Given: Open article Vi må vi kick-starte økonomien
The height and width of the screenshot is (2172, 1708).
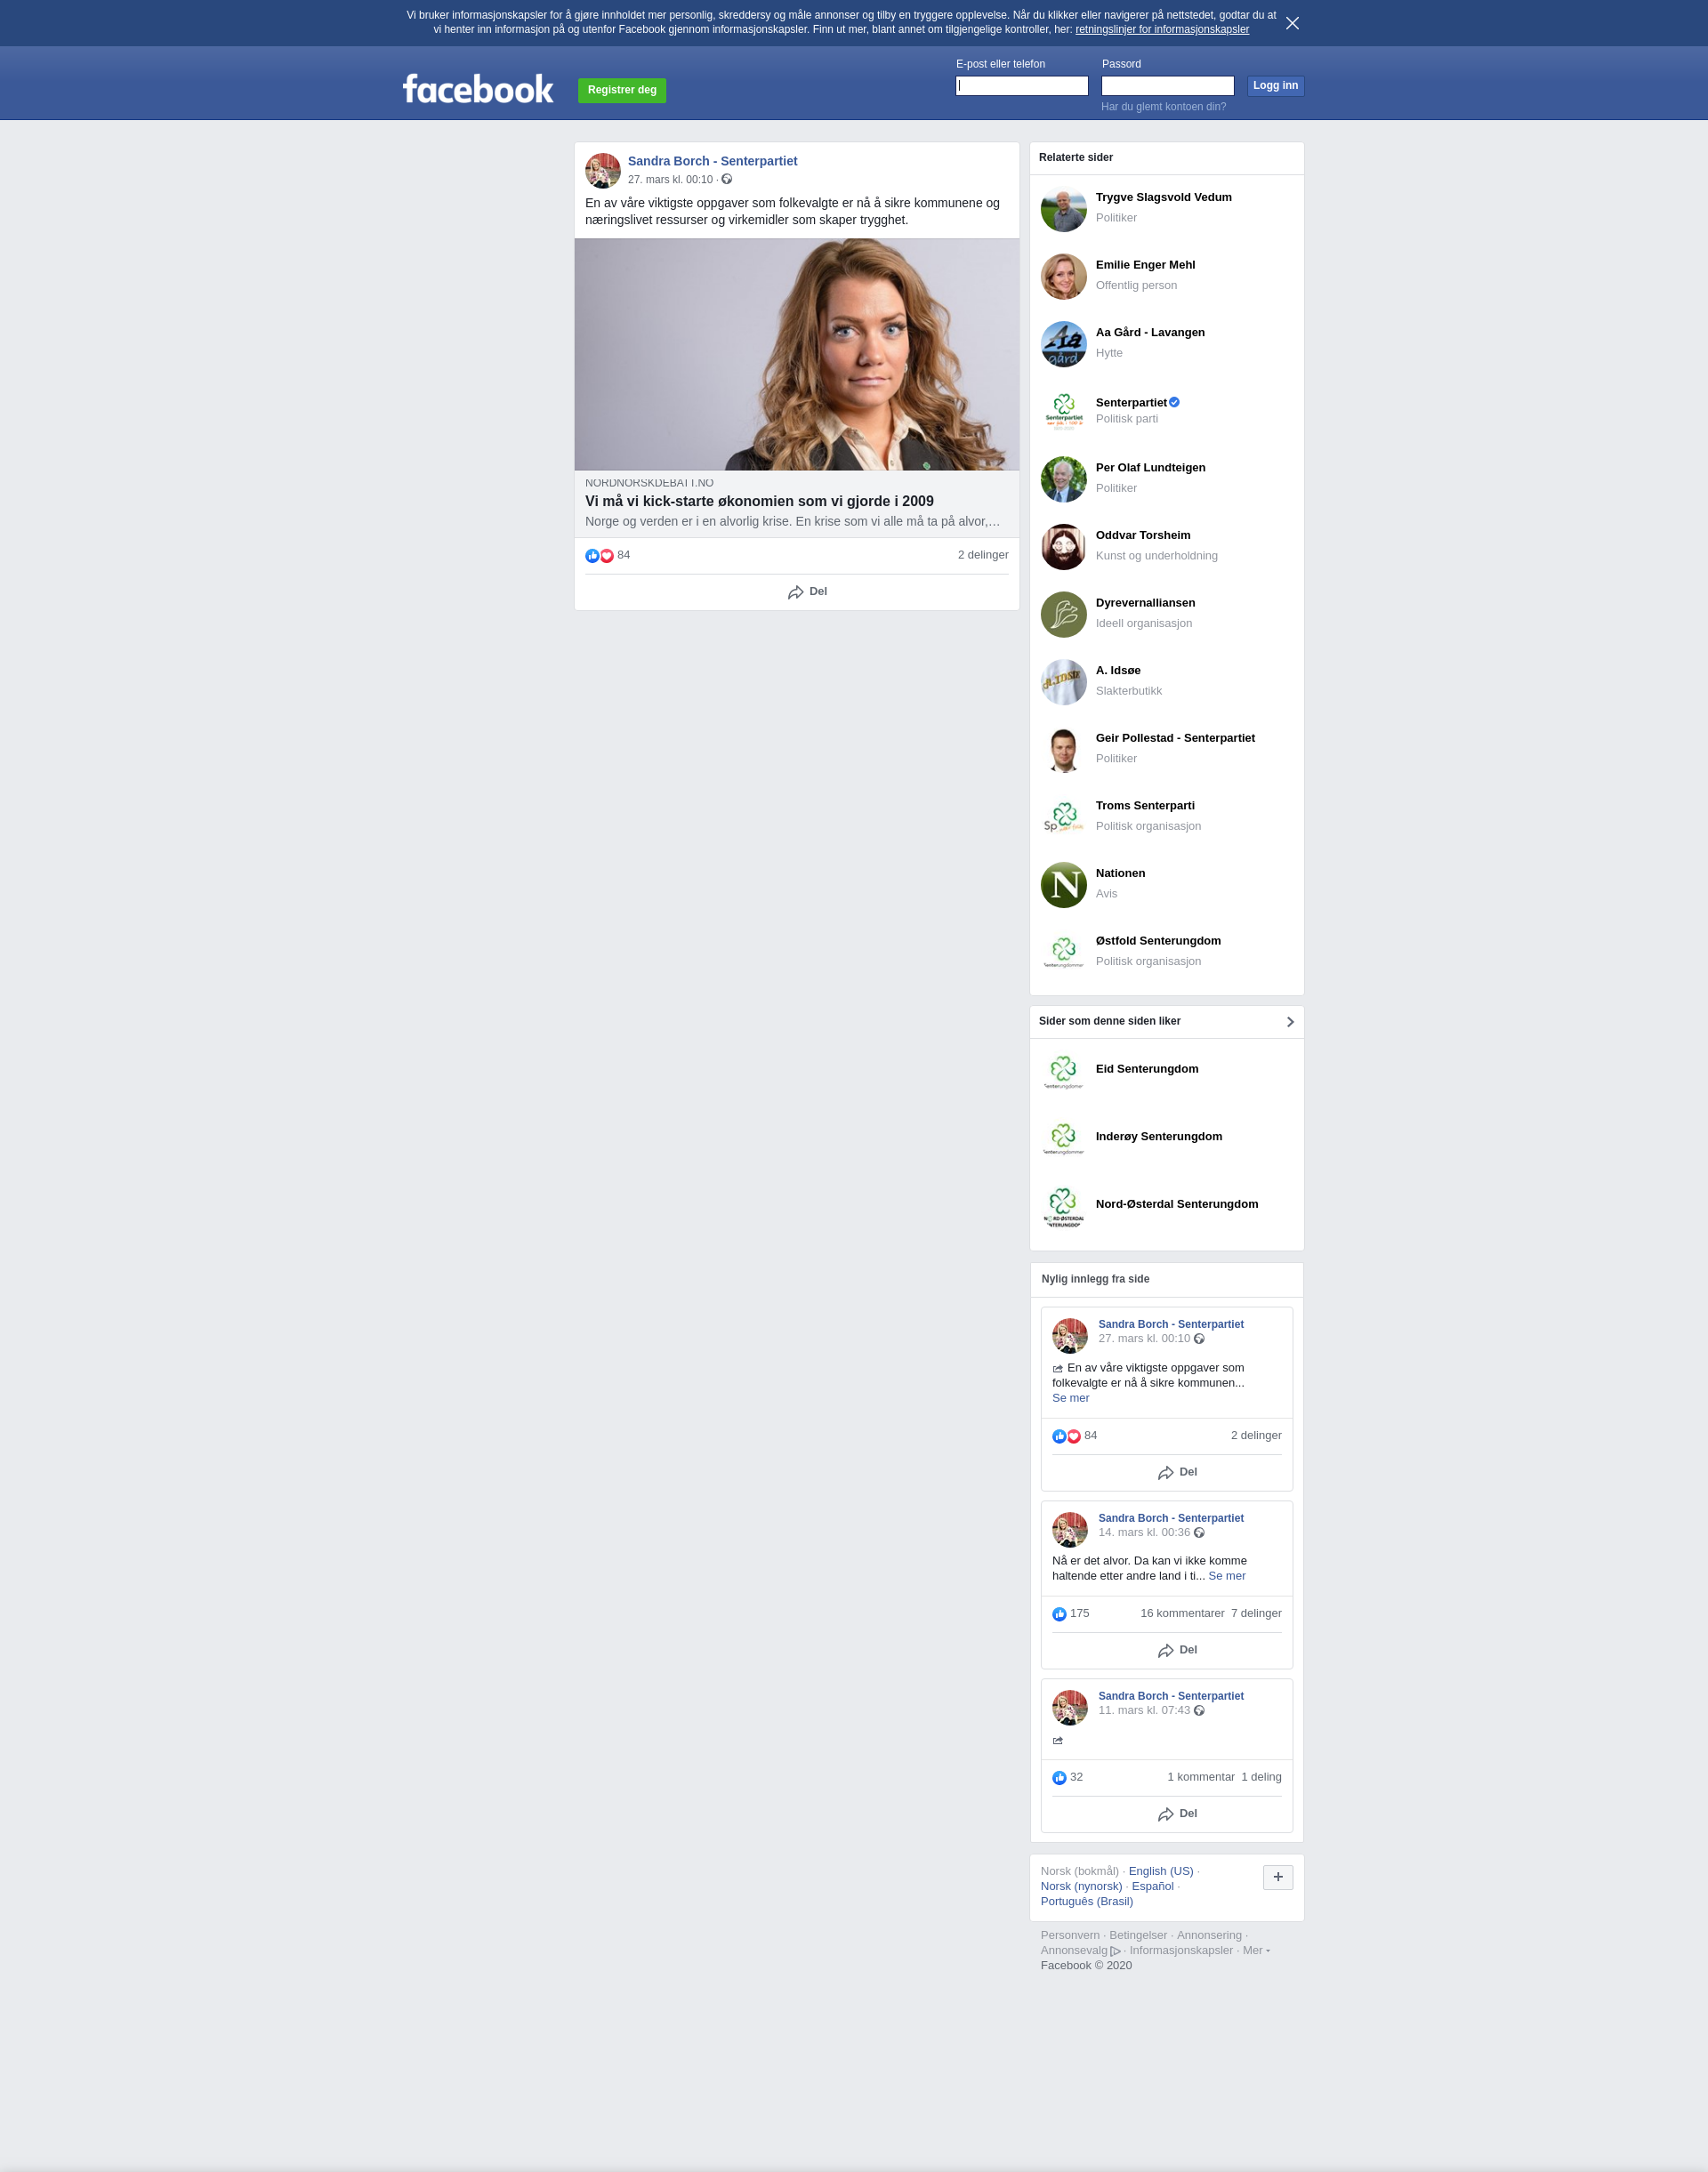Looking at the screenshot, I should tap(759, 501).
